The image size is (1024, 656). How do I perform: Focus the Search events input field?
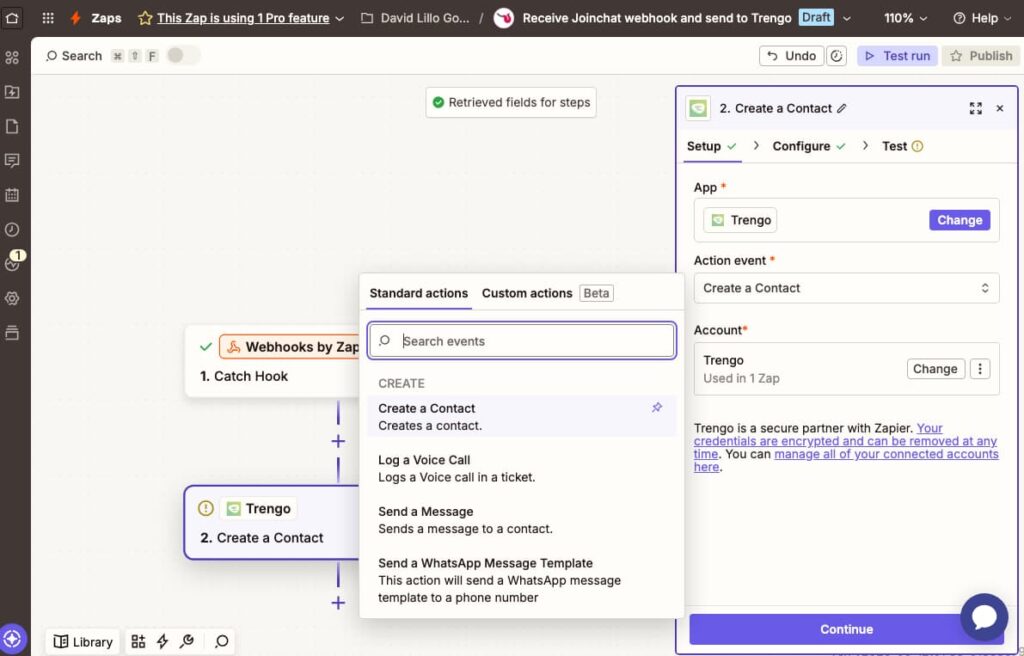point(522,340)
